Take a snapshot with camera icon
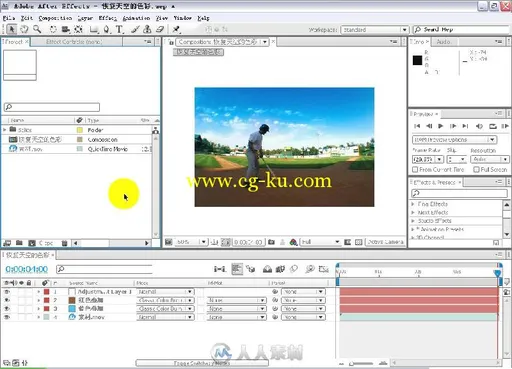The height and width of the screenshot is (369, 512). pos(271,242)
